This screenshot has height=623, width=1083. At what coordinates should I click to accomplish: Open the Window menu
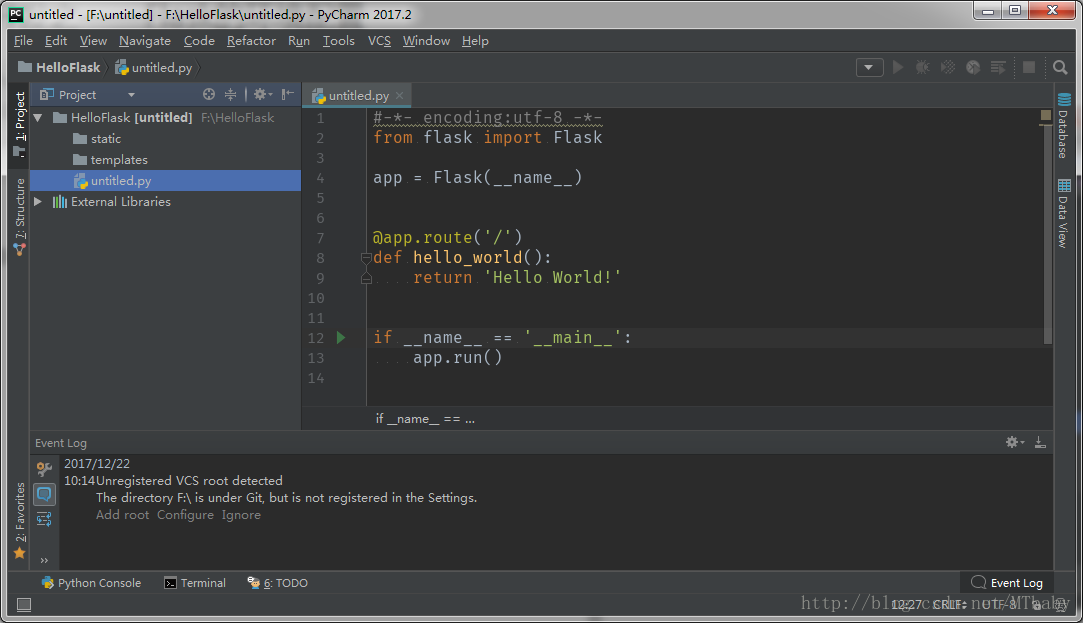click(426, 41)
